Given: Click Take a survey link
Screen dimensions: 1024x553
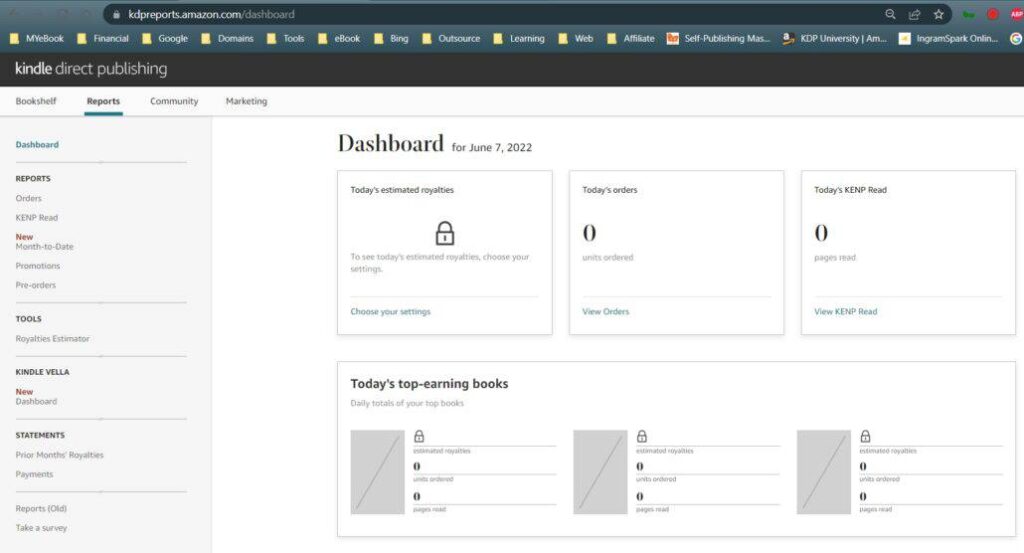Looking at the screenshot, I should [x=41, y=528].
